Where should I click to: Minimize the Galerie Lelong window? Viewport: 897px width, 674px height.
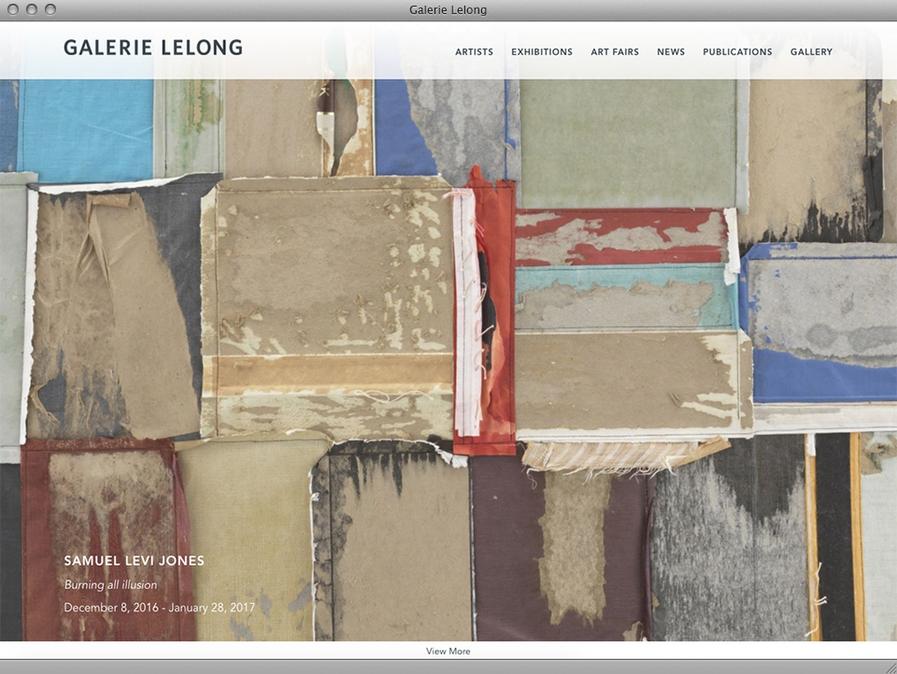point(32,10)
